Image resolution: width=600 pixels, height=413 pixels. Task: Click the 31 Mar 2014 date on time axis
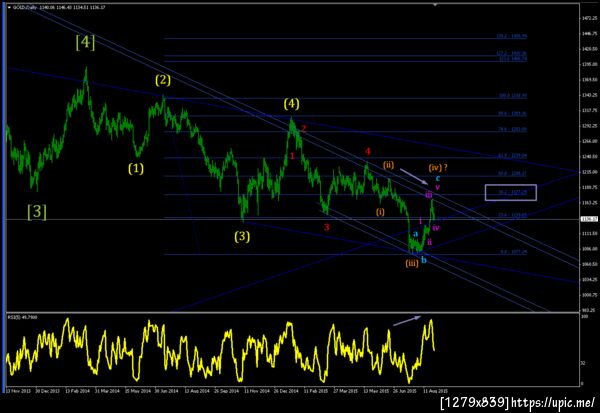(x=108, y=391)
